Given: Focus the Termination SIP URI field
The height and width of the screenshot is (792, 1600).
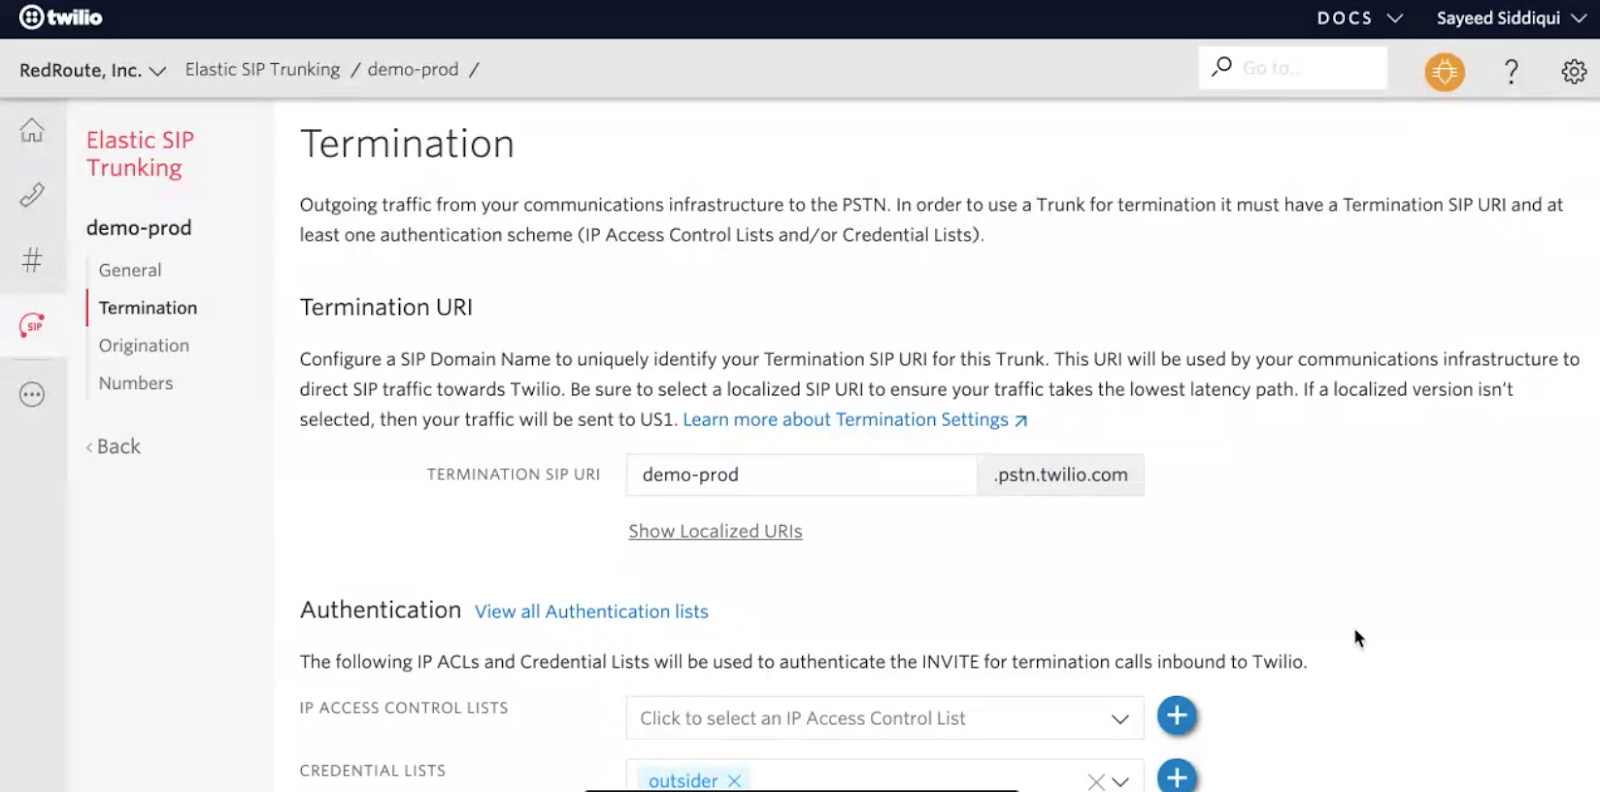Looking at the screenshot, I should click(801, 475).
